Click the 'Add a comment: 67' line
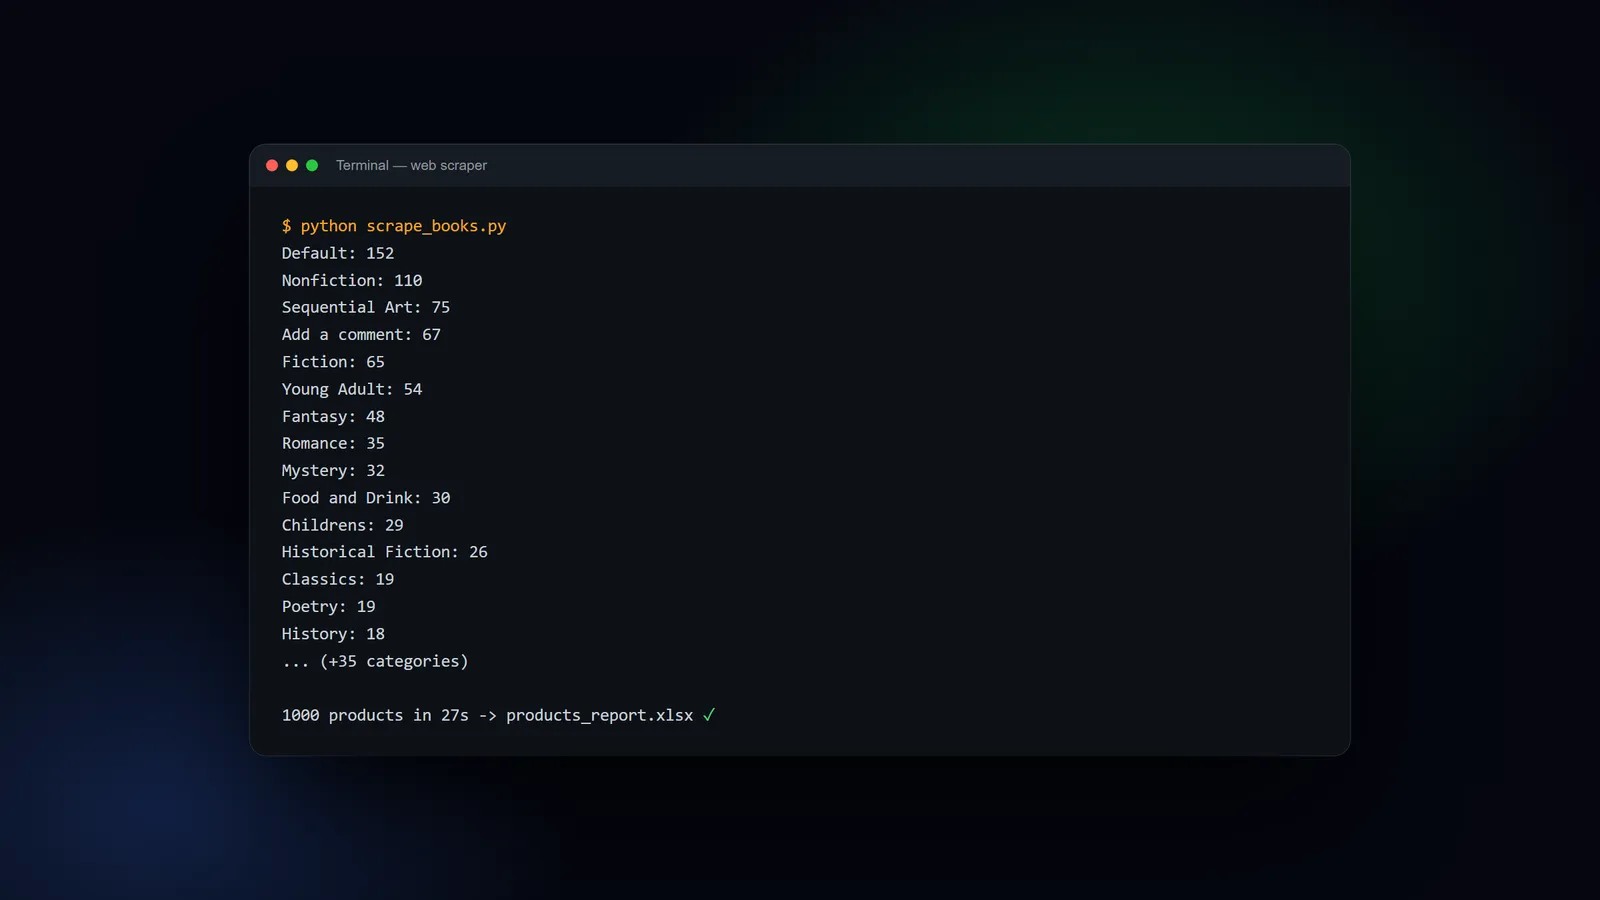This screenshot has height=900, width=1600. tap(361, 334)
